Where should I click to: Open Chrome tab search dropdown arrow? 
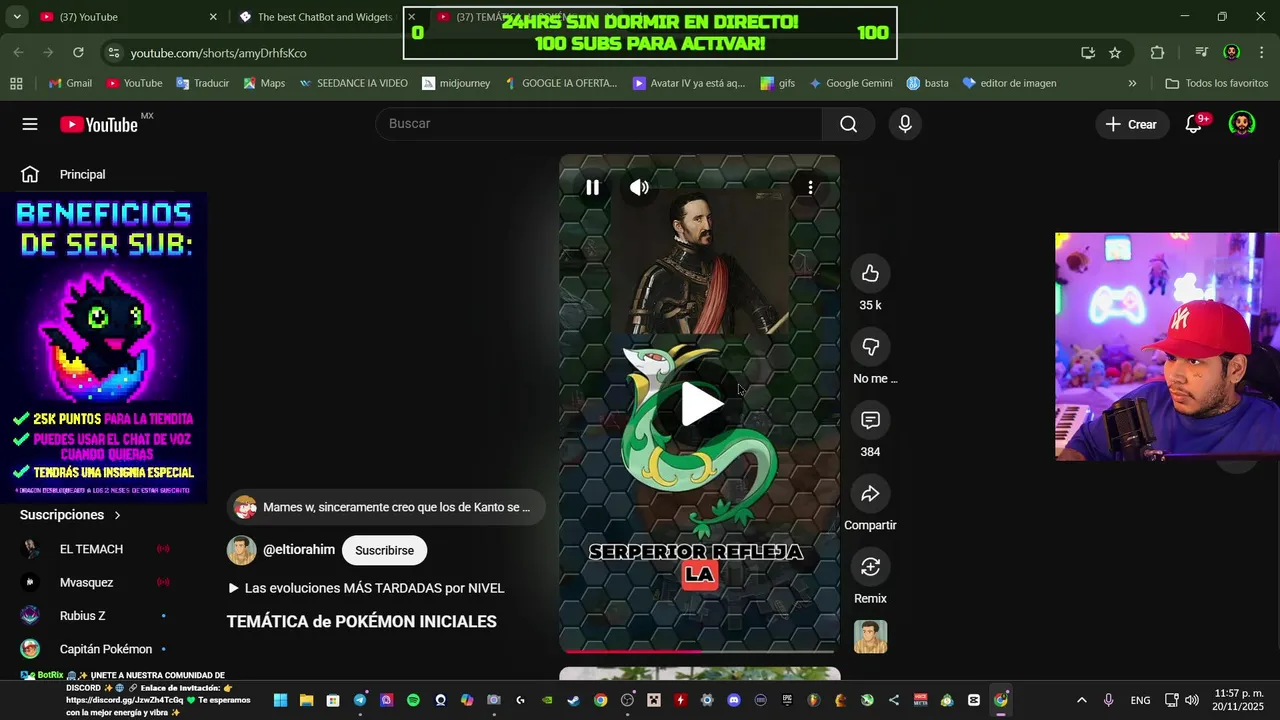[x=17, y=17]
